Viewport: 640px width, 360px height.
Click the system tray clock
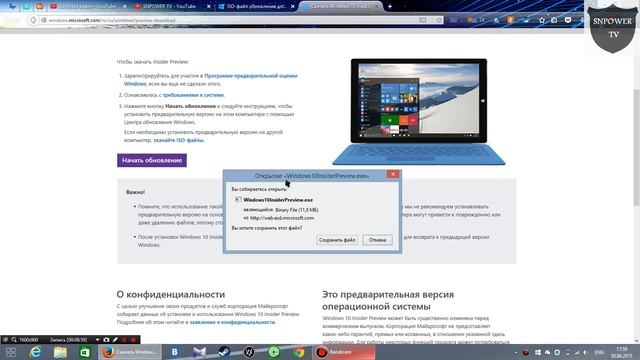pyautogui.click(x=622, y=352)
